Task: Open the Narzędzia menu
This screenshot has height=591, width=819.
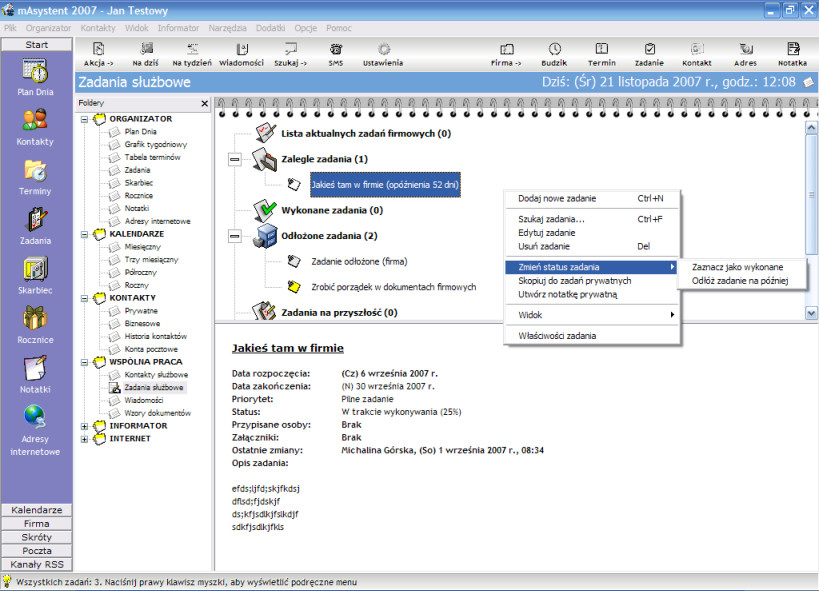Action: (x=227, y=28)
